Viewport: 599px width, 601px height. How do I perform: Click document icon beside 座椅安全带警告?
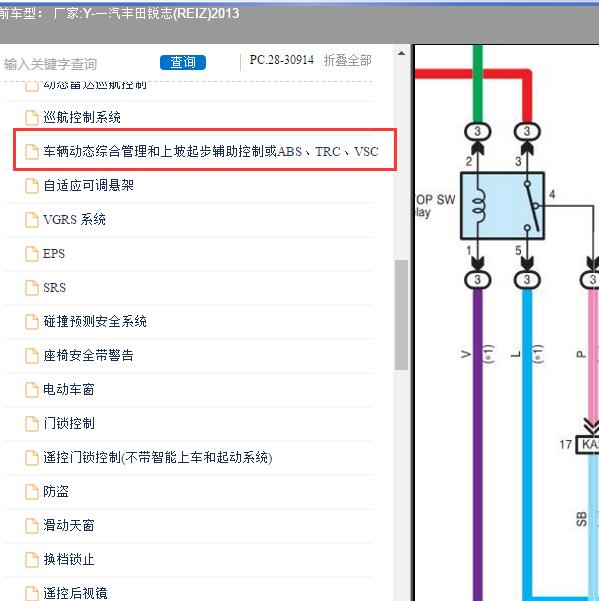[x=32, y=356]
